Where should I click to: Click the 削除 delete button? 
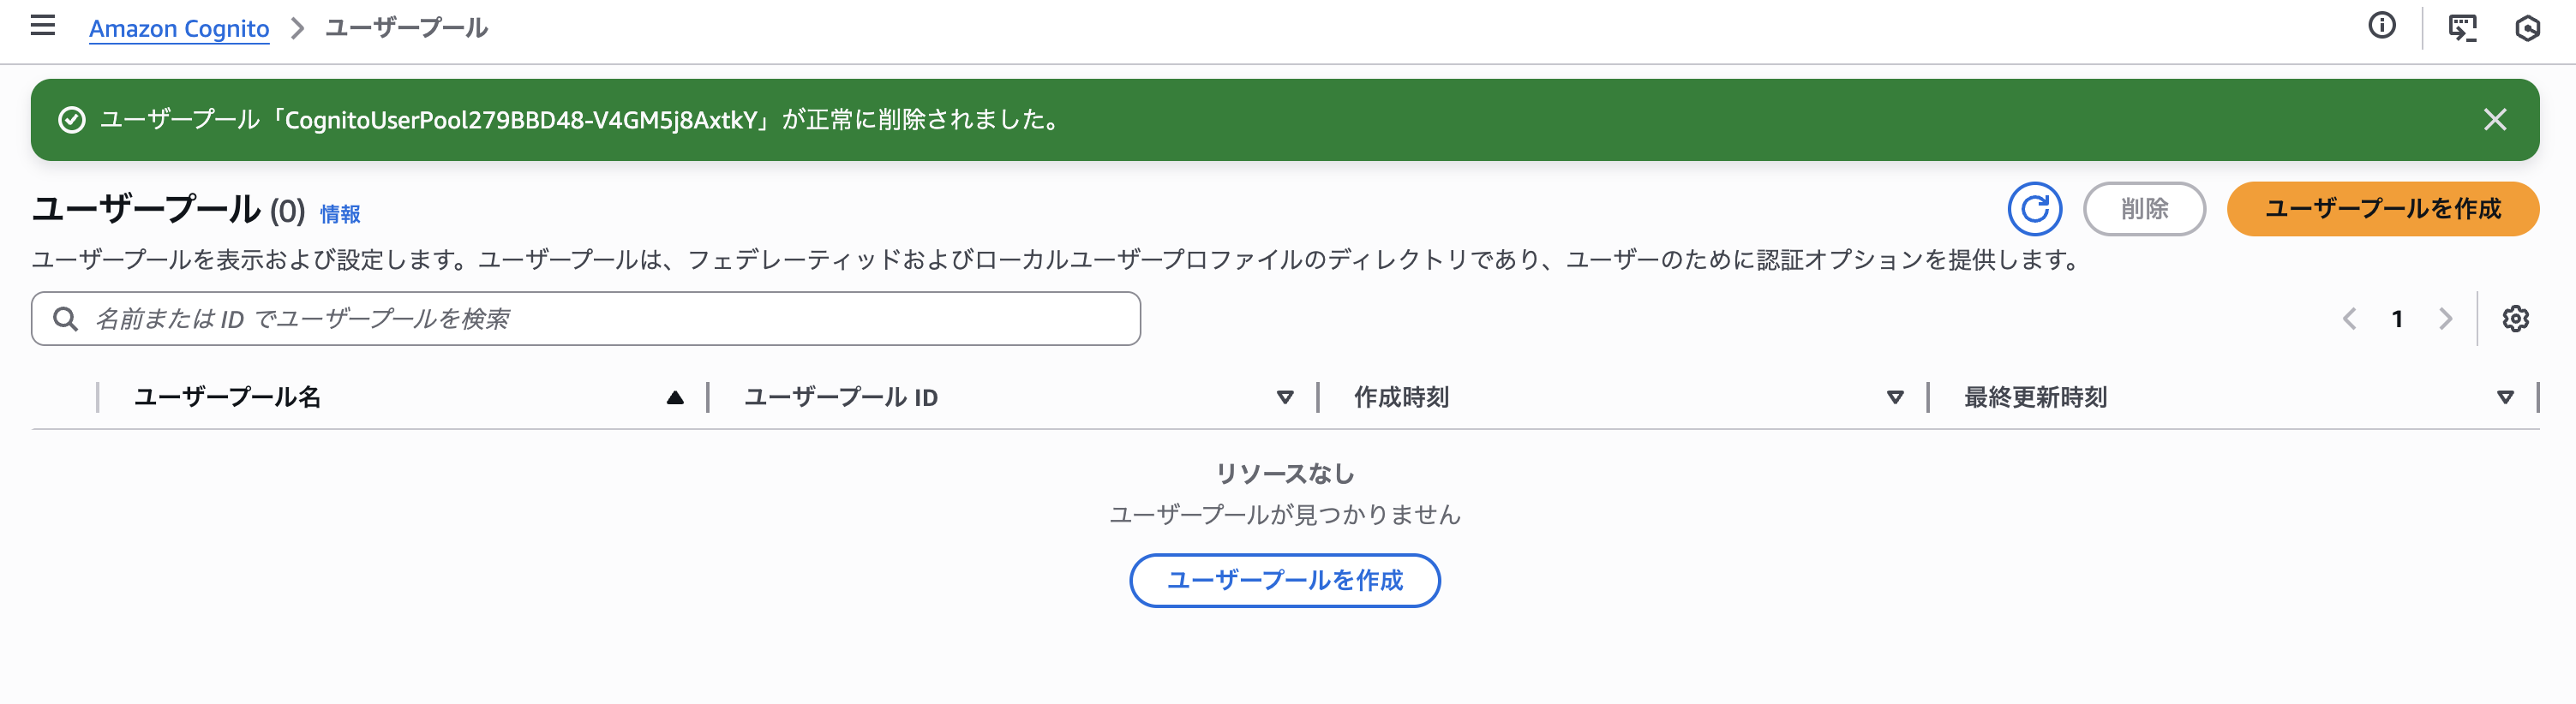click(2144, 209)
